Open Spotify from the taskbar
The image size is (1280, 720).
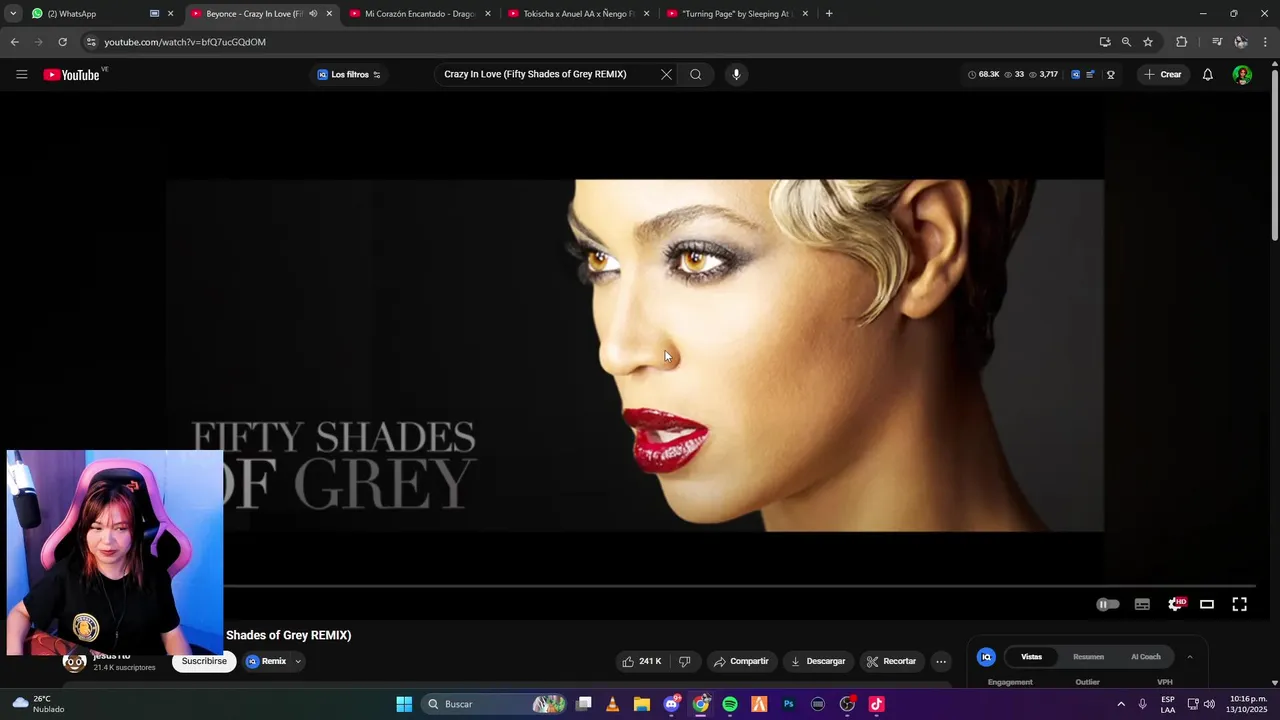click(730, 704)
